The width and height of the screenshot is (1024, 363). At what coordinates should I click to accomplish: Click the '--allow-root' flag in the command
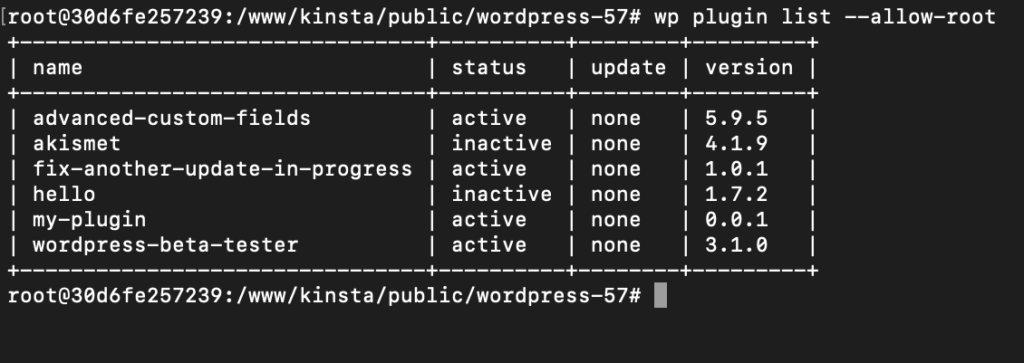920,16
